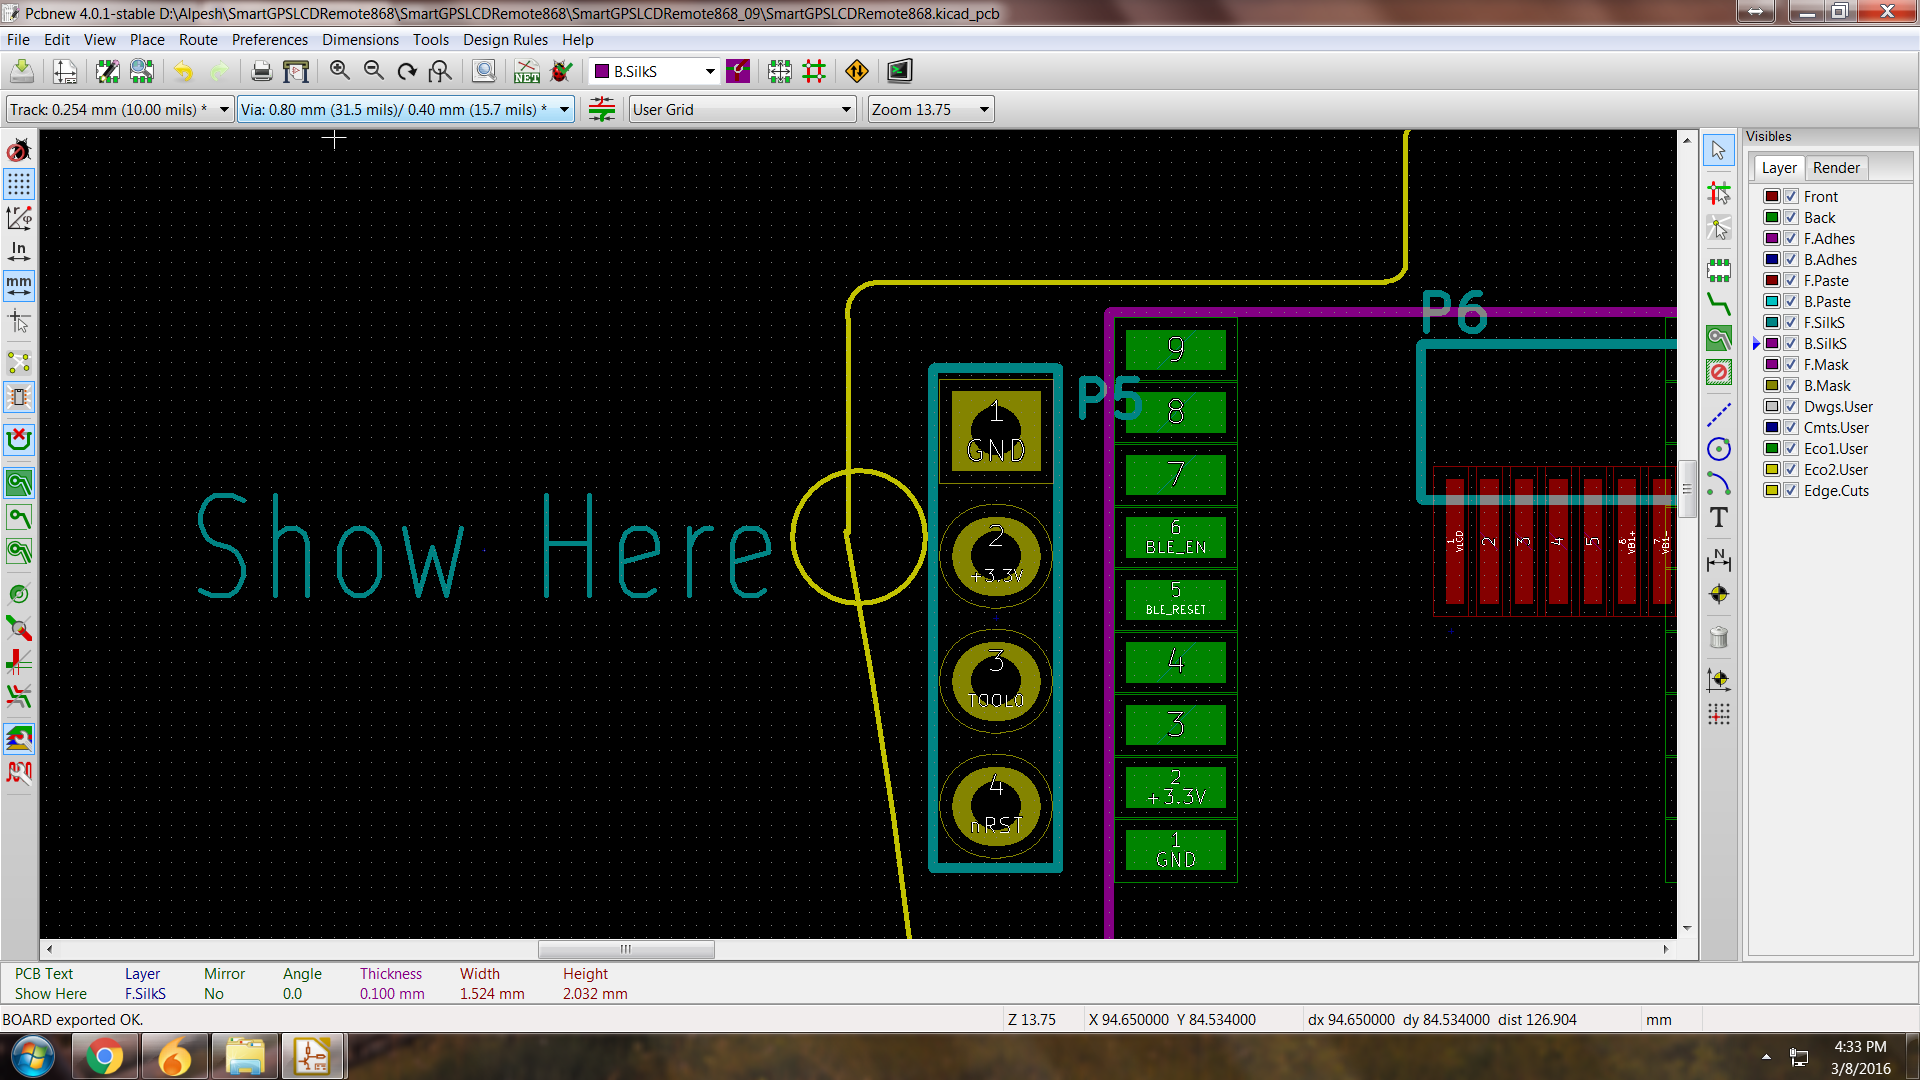Viewport: 1920px width, 1080px height.
Task: Click the Print board icon
Action: tap(261, 71)
